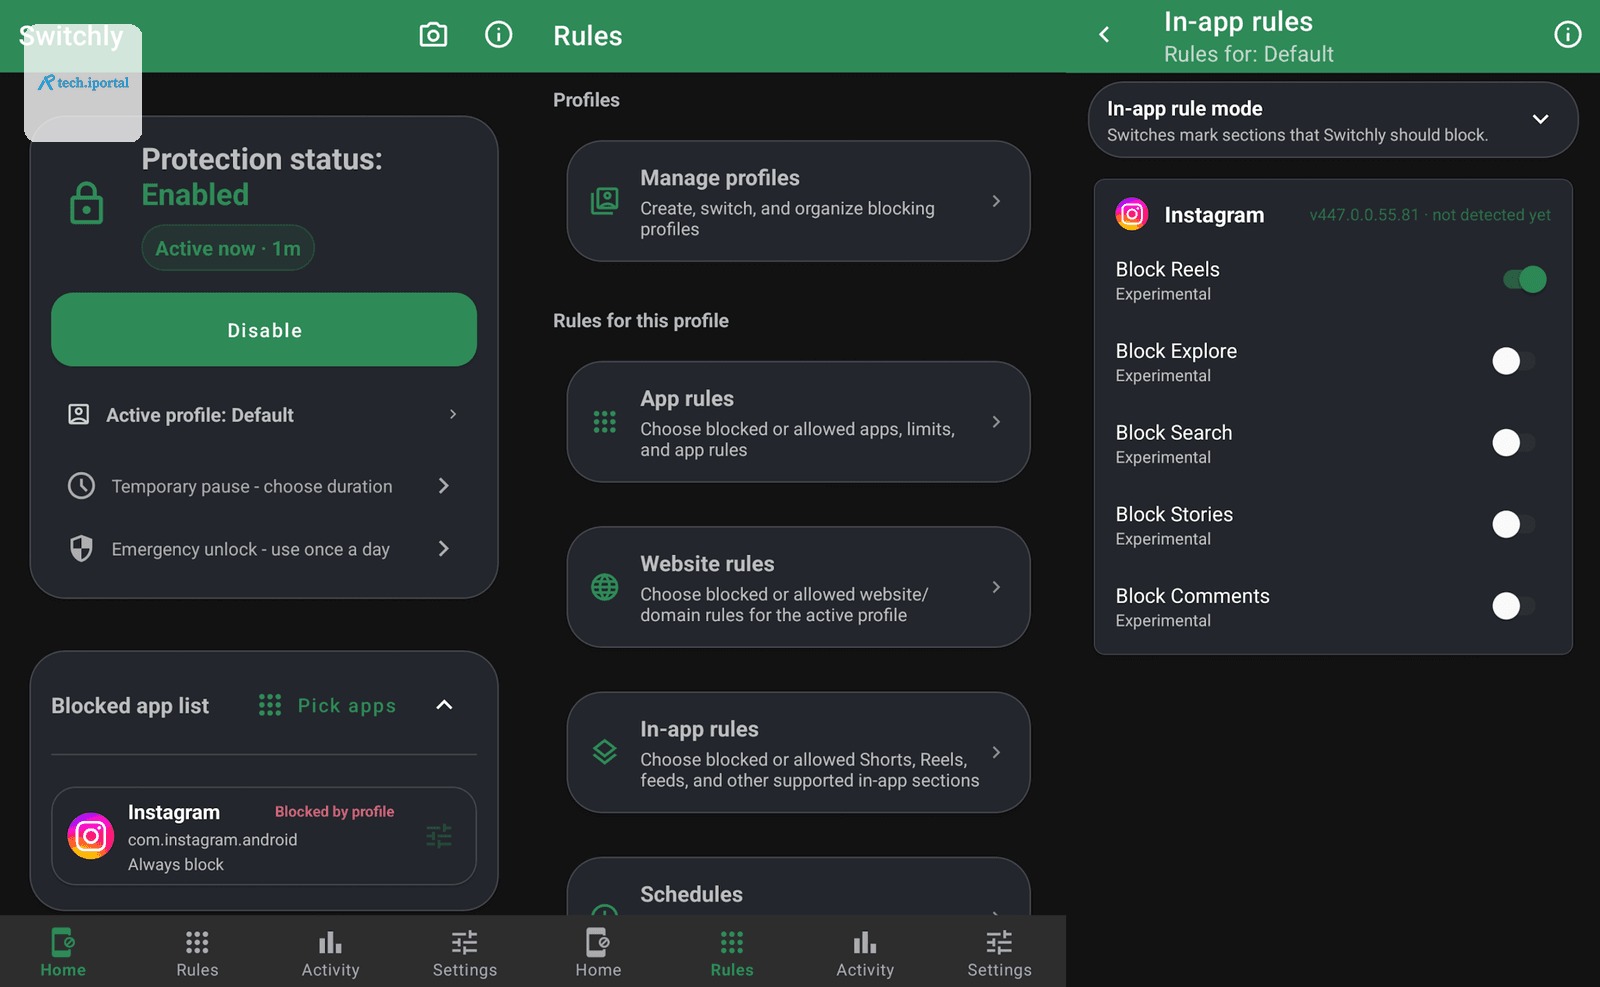Go back from In-app rules screen
The height and width of the screenshot is (987, 1600).
click(x=1104, y=35)
